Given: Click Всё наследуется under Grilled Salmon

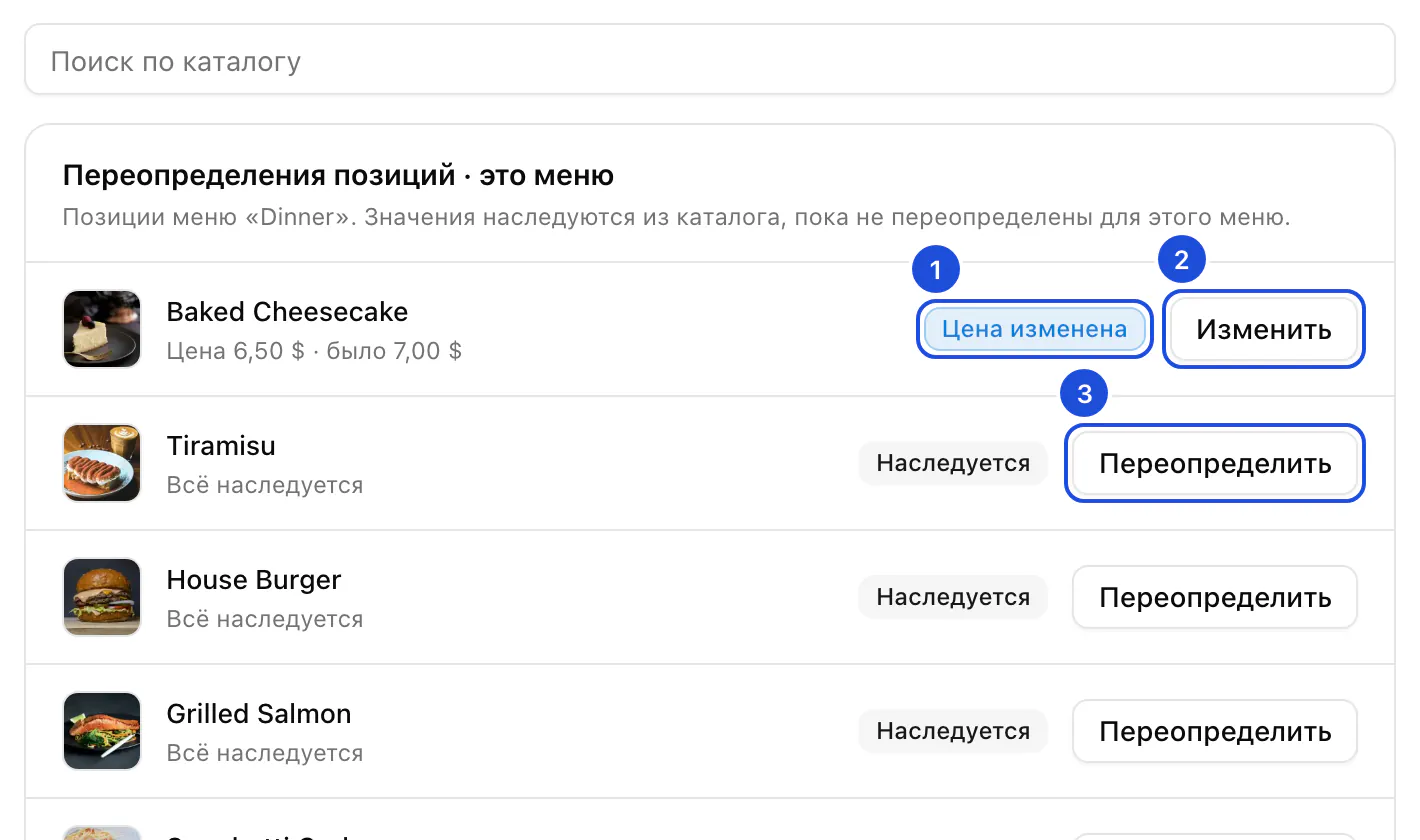Looking at the screenshot, I should pyautogui.click(x=265, y=753).
